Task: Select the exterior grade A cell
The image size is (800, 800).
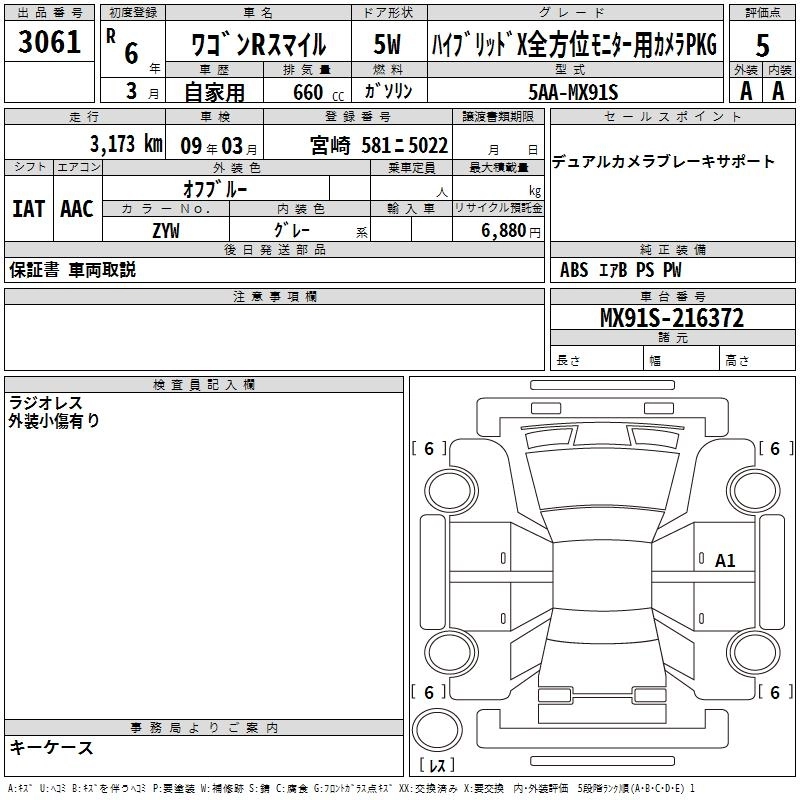Action: (745, 90)
